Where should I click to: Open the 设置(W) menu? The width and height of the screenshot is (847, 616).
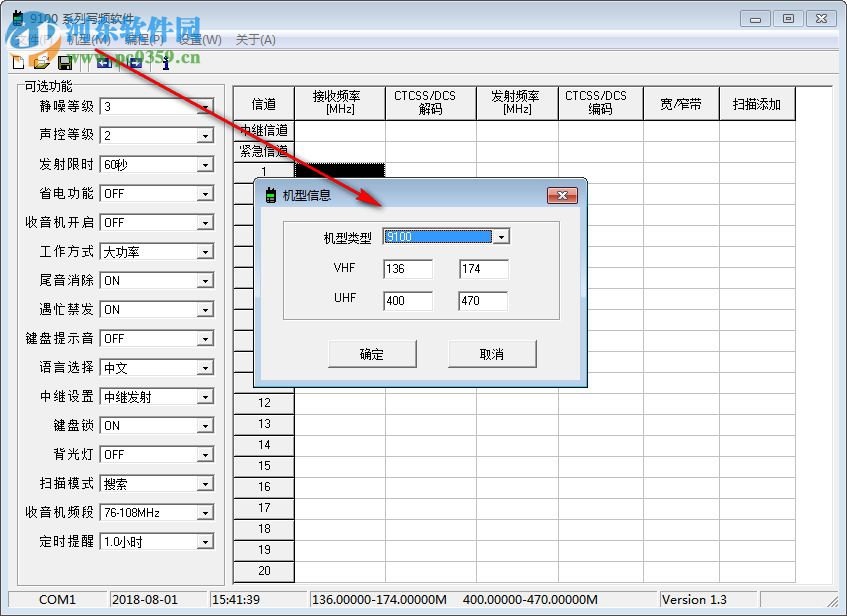pyautogui.click(x=200, y=39)
